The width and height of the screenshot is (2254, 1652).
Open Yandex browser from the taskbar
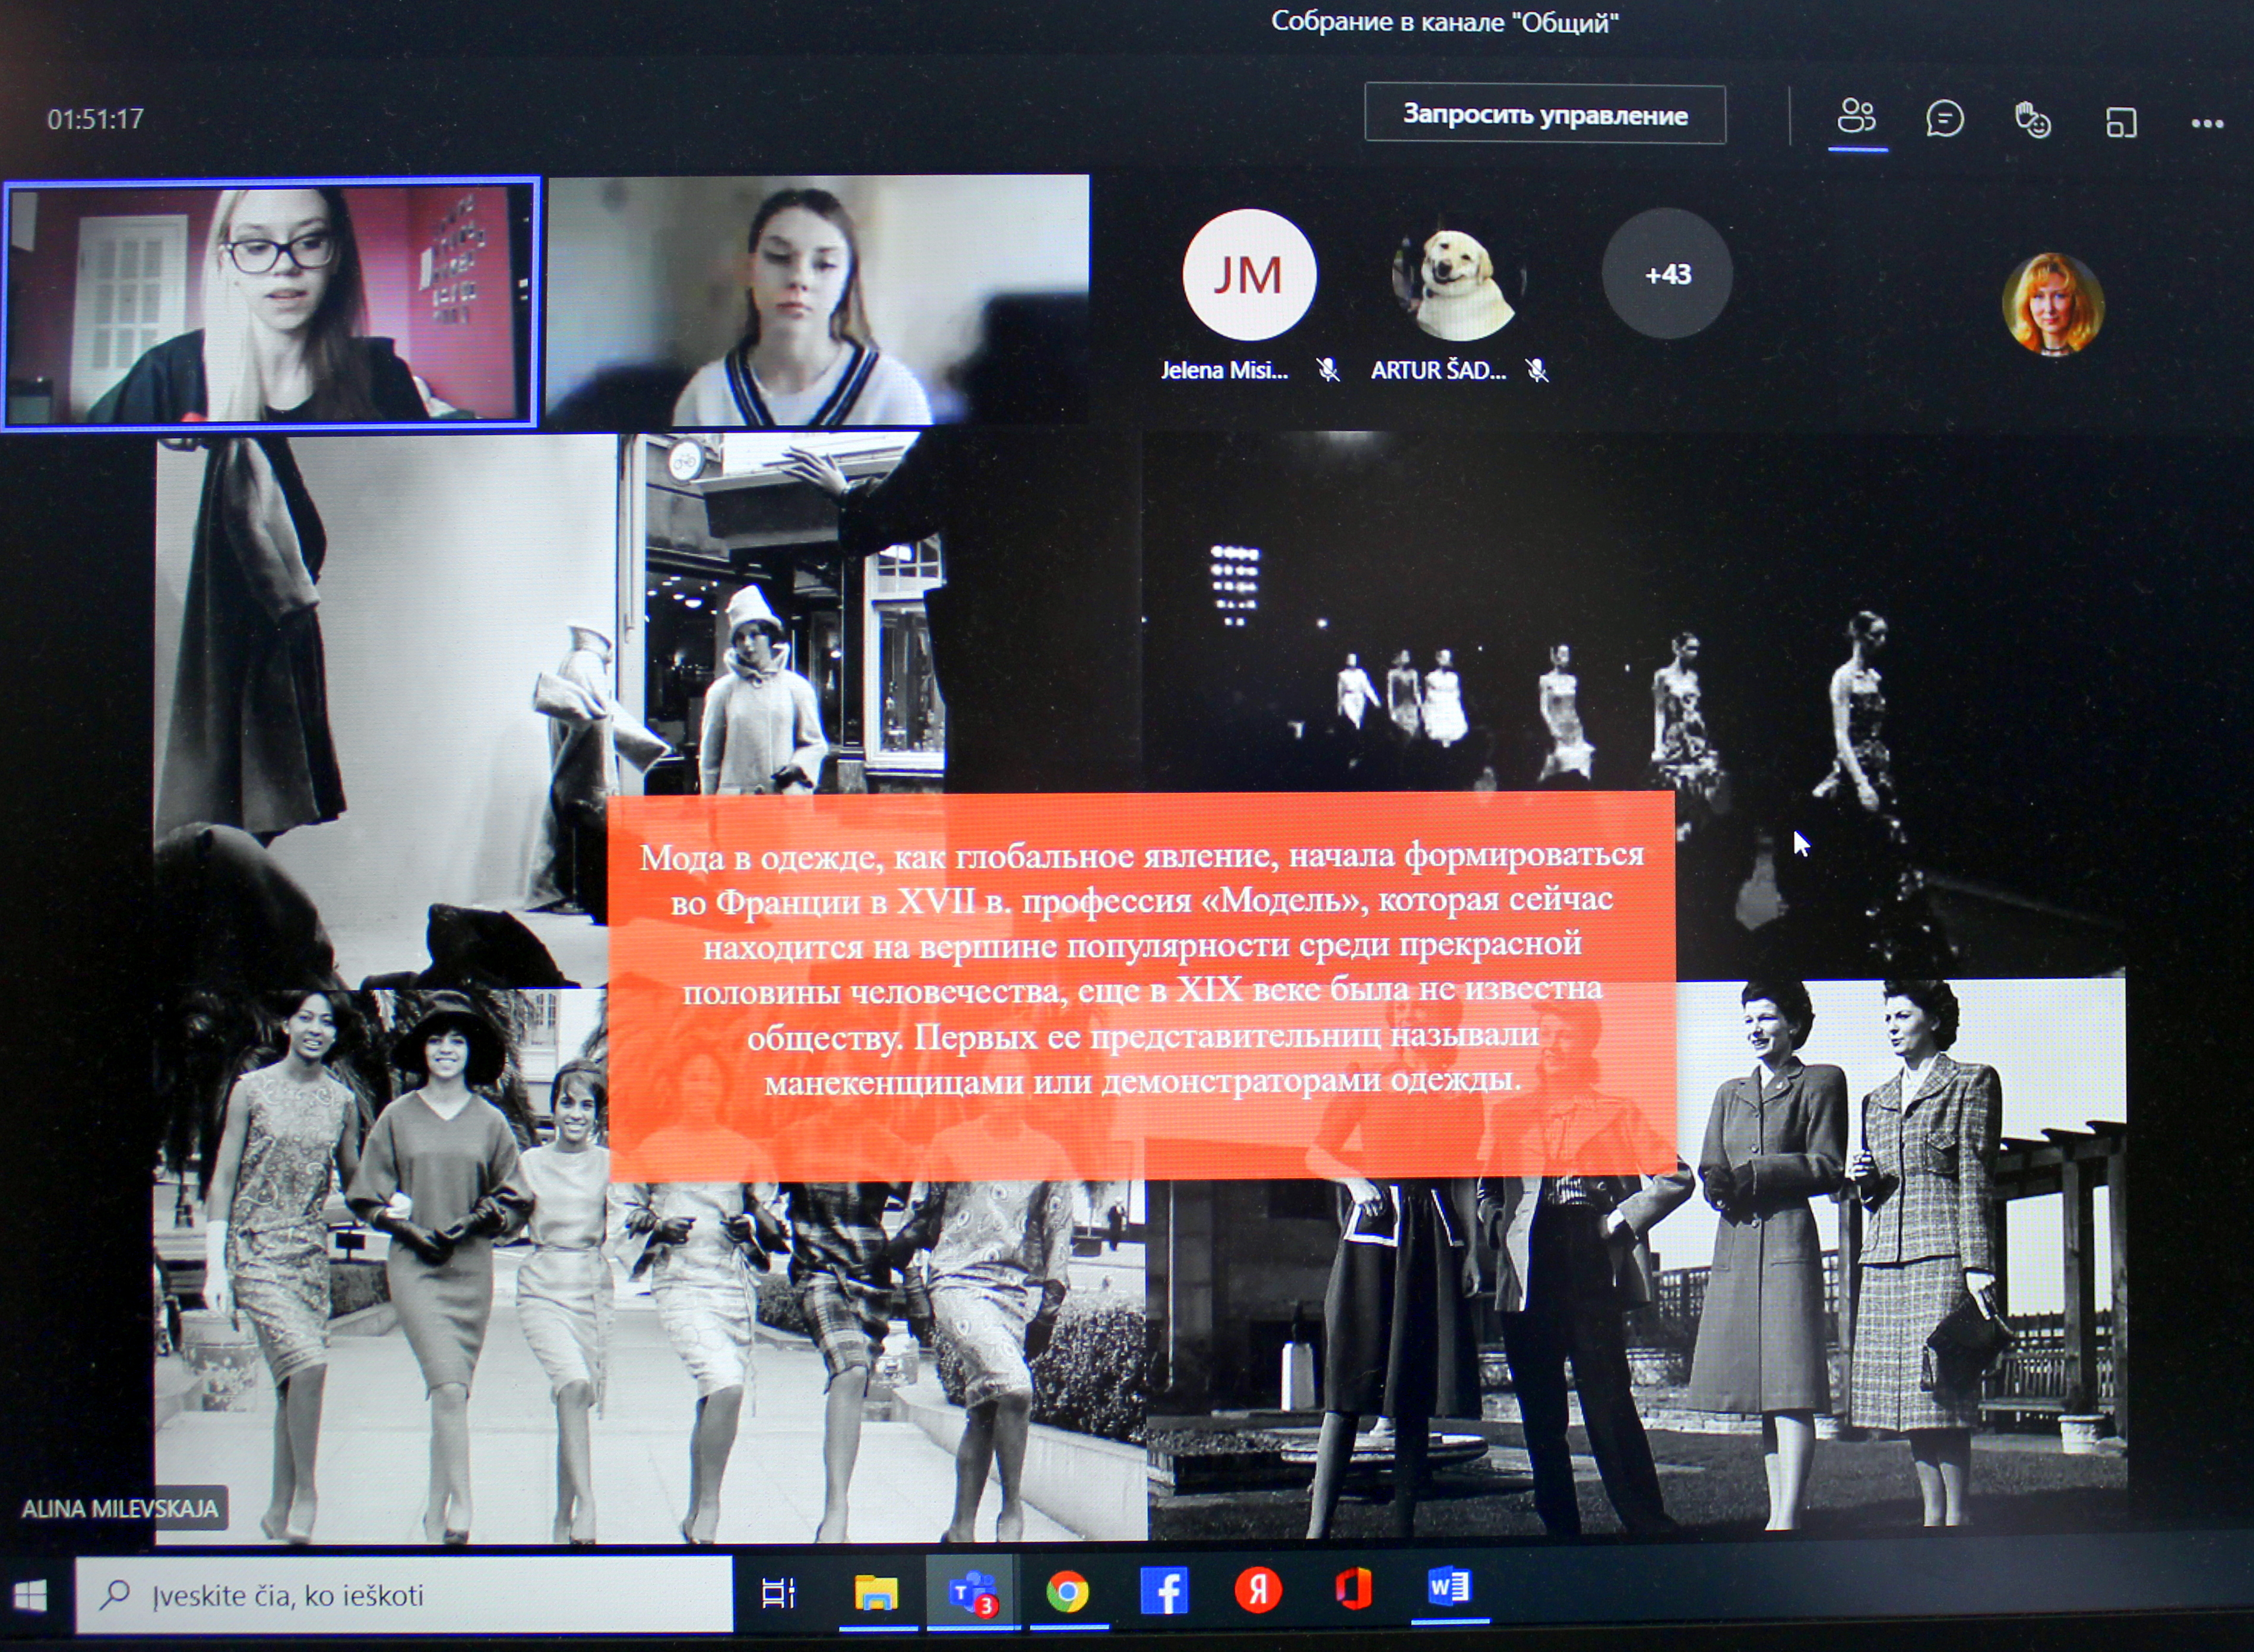pos(1258,1589)
